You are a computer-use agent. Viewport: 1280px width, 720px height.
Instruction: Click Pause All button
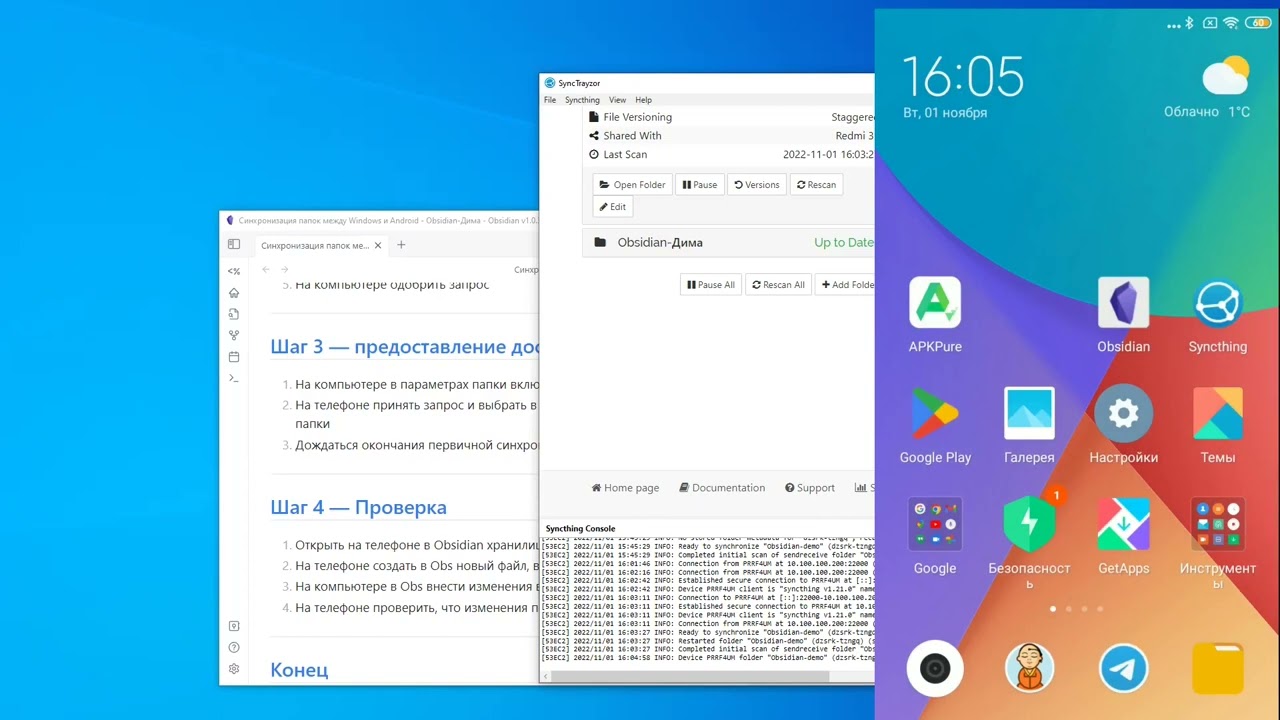(x=710, y=285)
